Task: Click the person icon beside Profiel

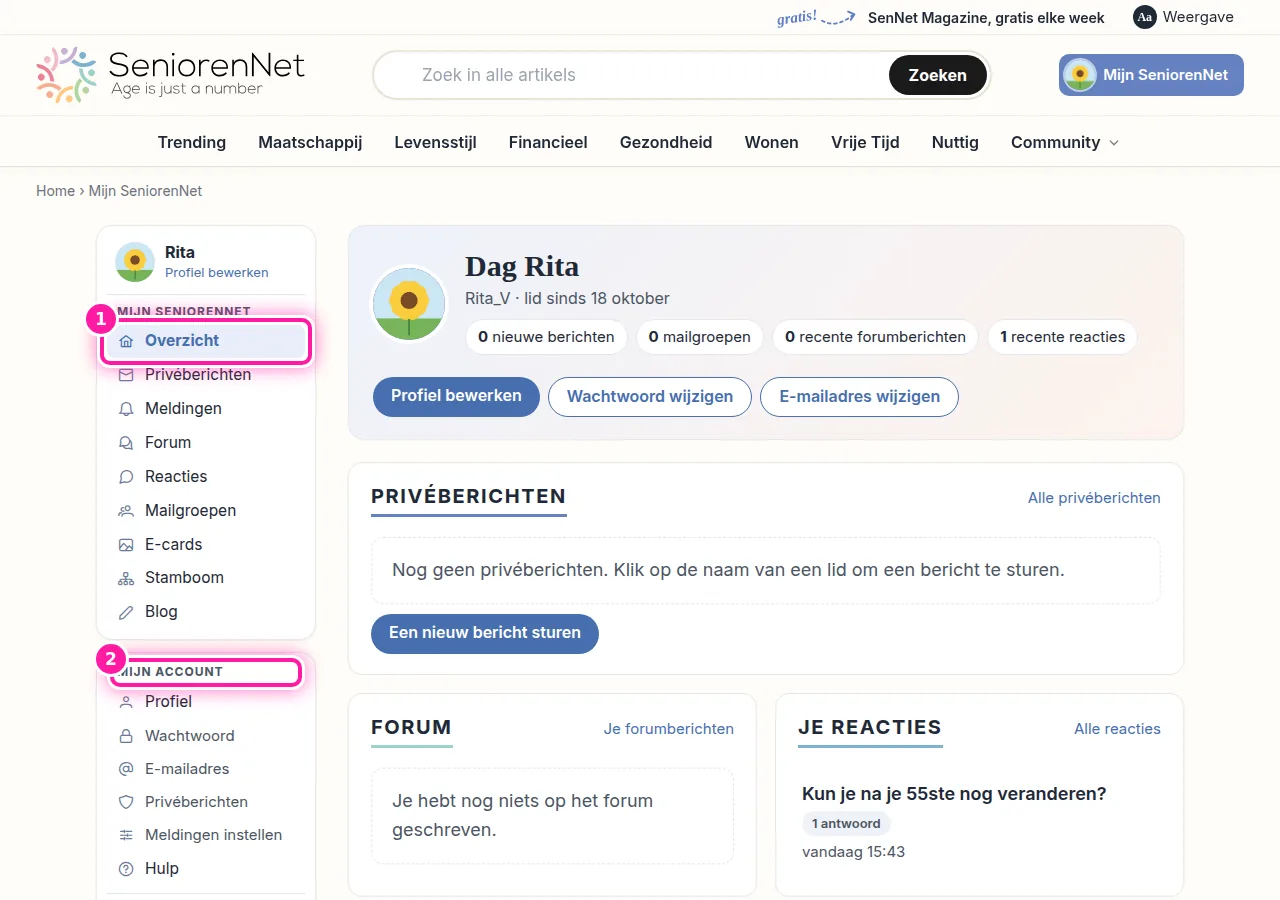Action: pos(126,702)
